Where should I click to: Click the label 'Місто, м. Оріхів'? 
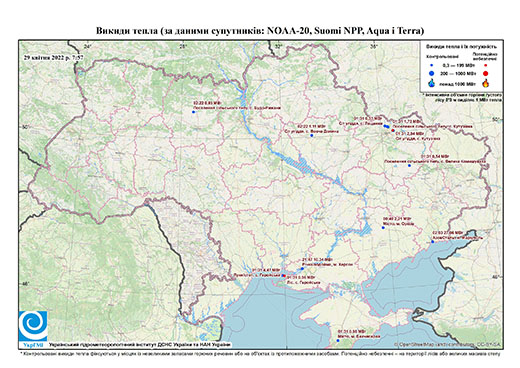(399, 224)
